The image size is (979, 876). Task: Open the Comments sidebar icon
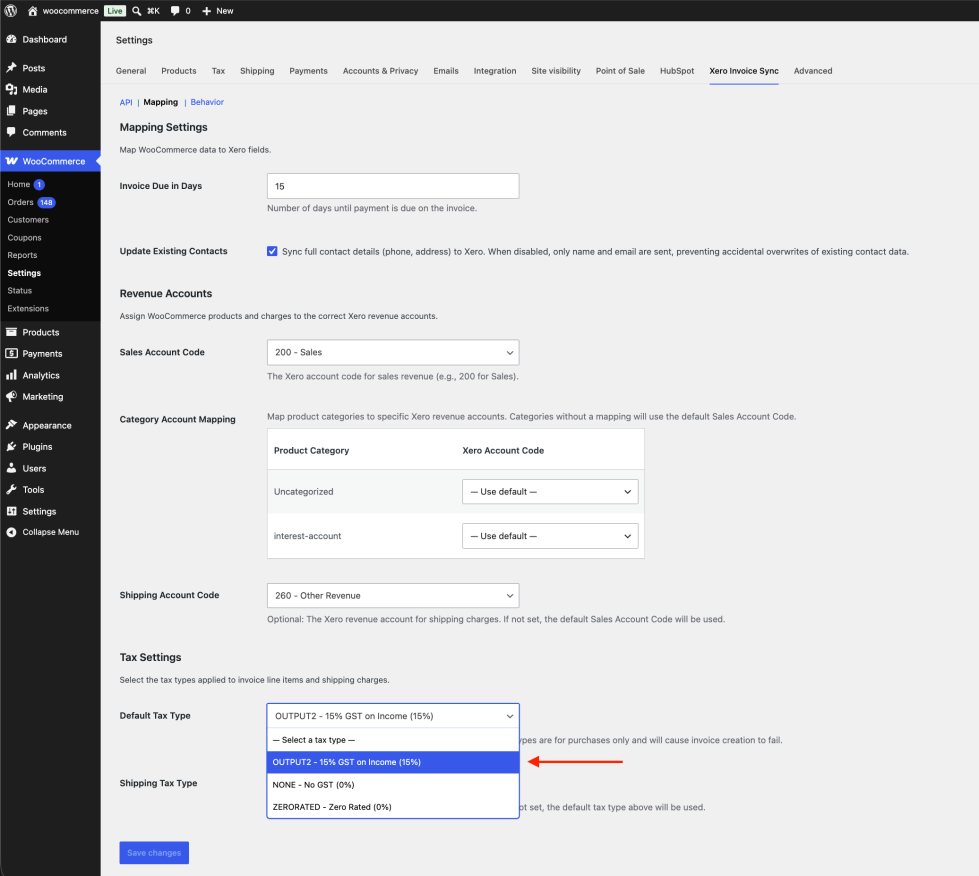[x=11, y=132]
